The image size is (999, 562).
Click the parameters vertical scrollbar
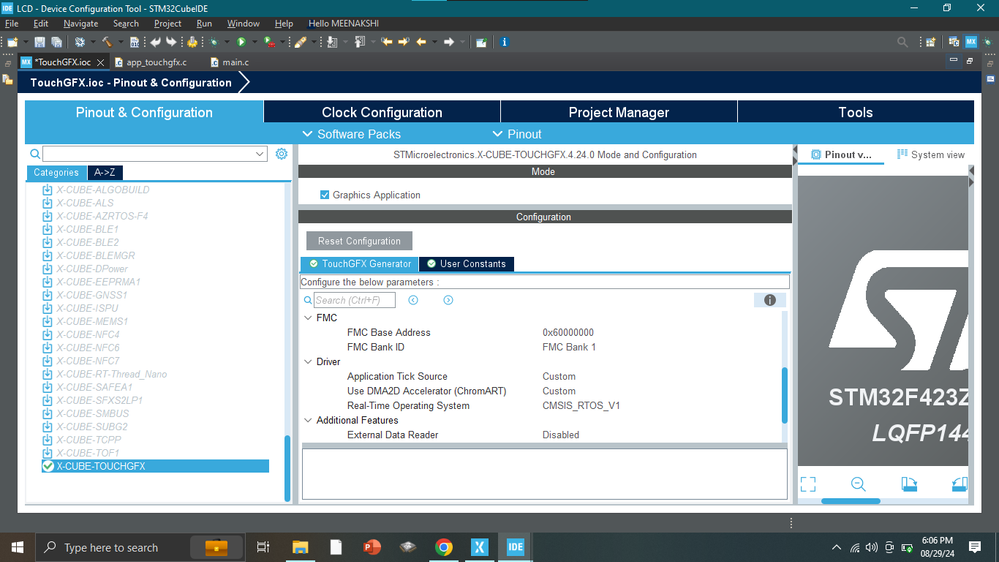tap(784, 395)
